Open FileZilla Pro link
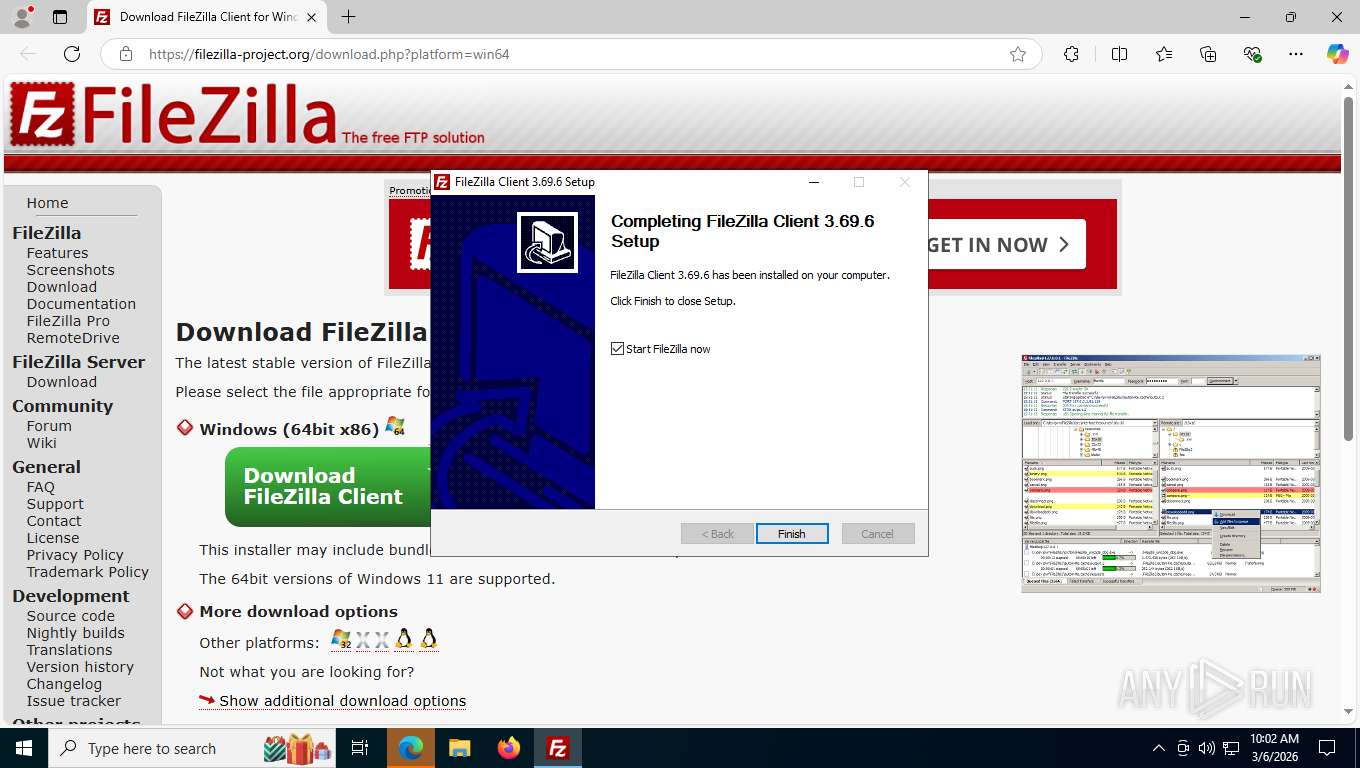 68,321
